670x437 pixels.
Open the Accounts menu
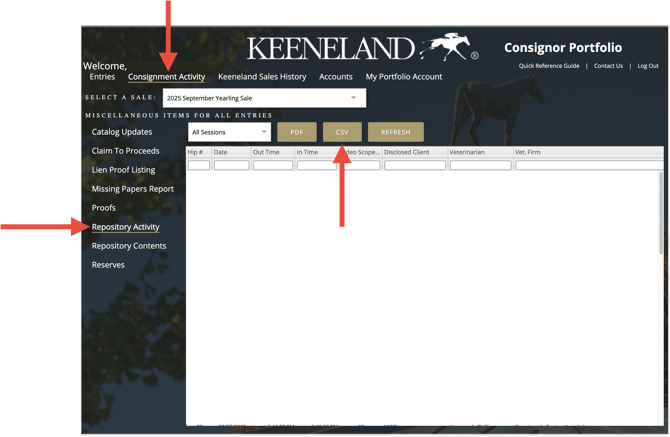click(336, 77)
